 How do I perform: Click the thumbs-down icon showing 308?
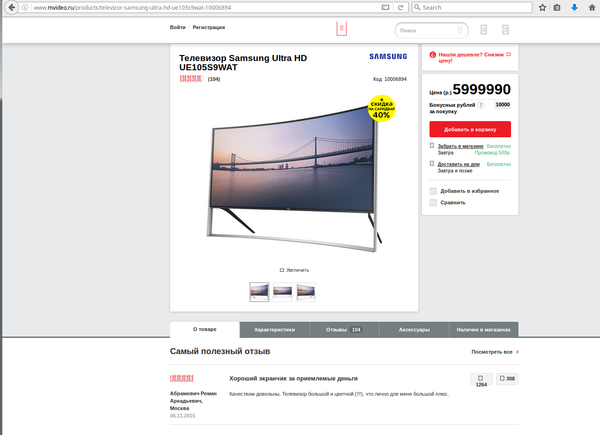point(507,378)
